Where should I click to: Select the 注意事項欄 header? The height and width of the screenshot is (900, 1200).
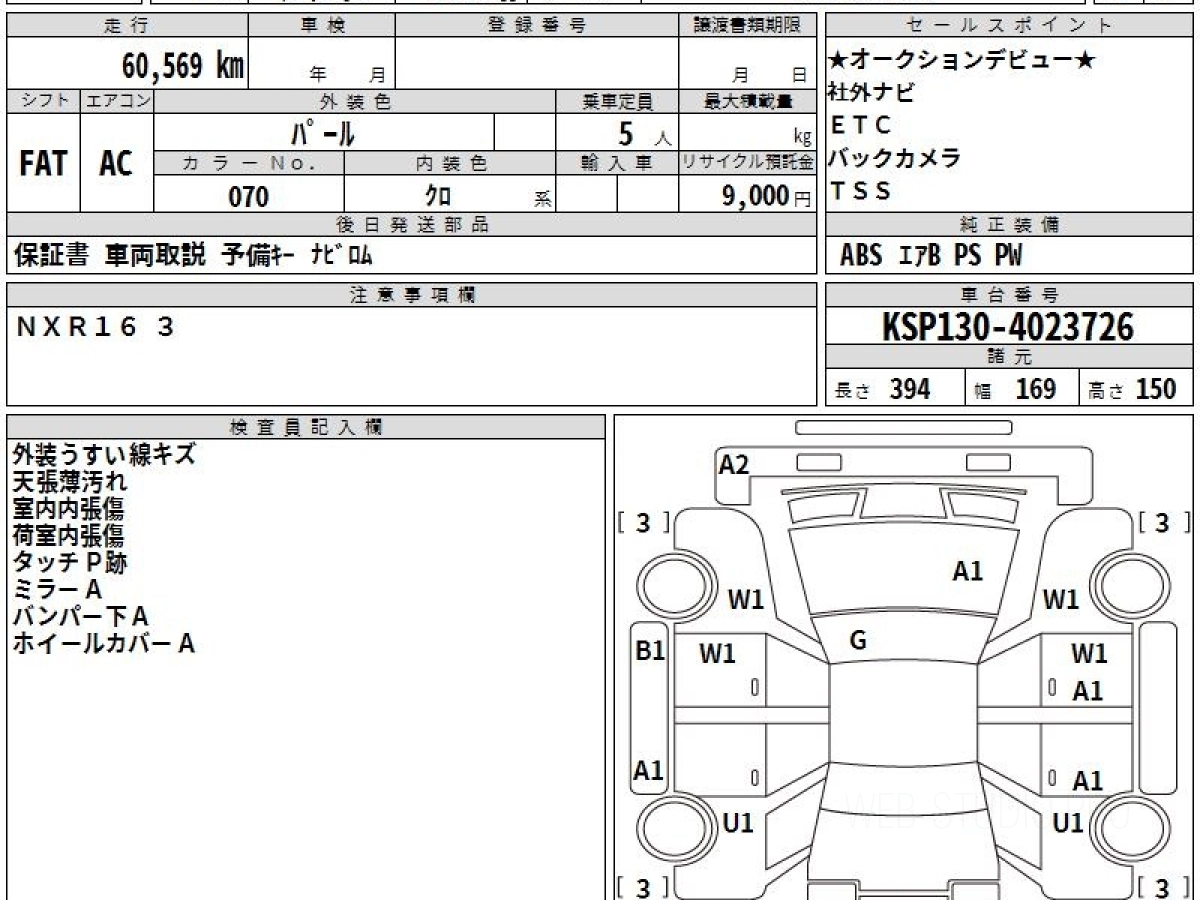(x=412, y=294)
